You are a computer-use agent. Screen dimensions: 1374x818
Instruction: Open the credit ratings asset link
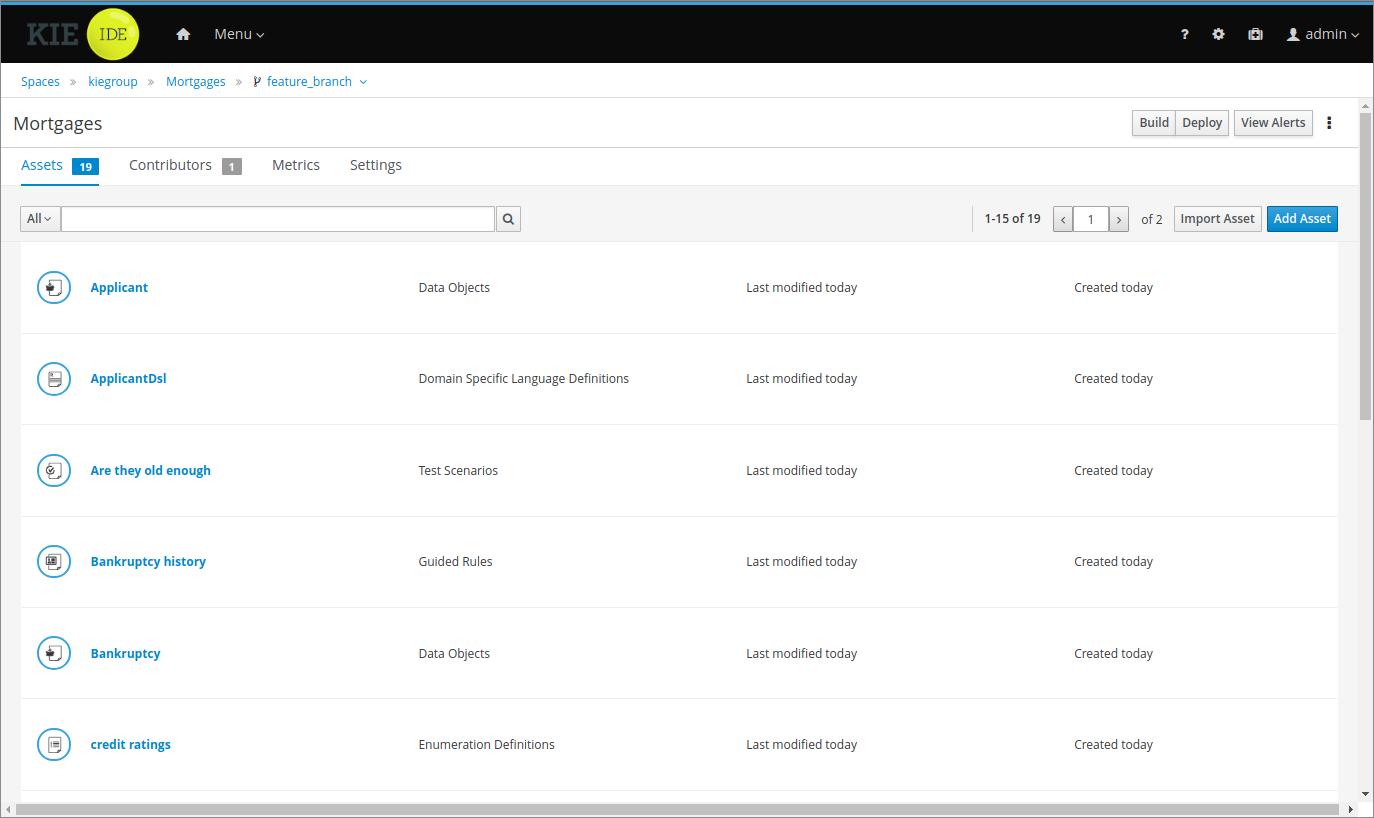click(131, 745)
